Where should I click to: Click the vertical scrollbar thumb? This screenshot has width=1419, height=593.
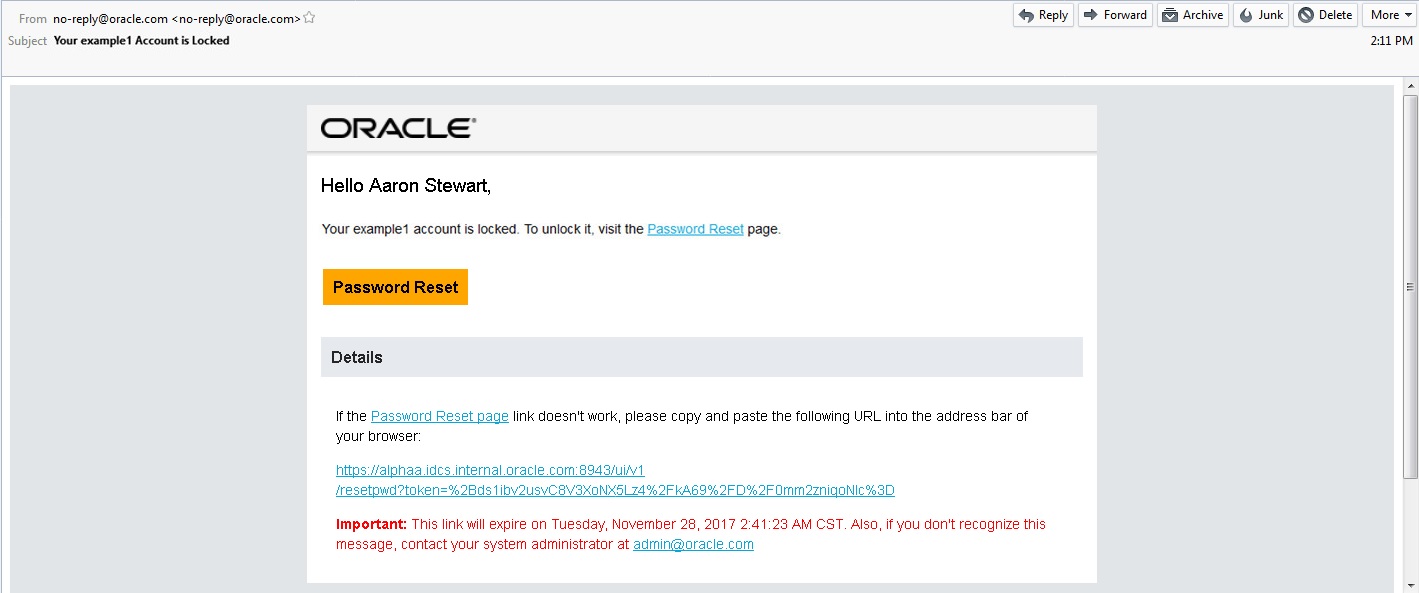(x=1410, y=288)
